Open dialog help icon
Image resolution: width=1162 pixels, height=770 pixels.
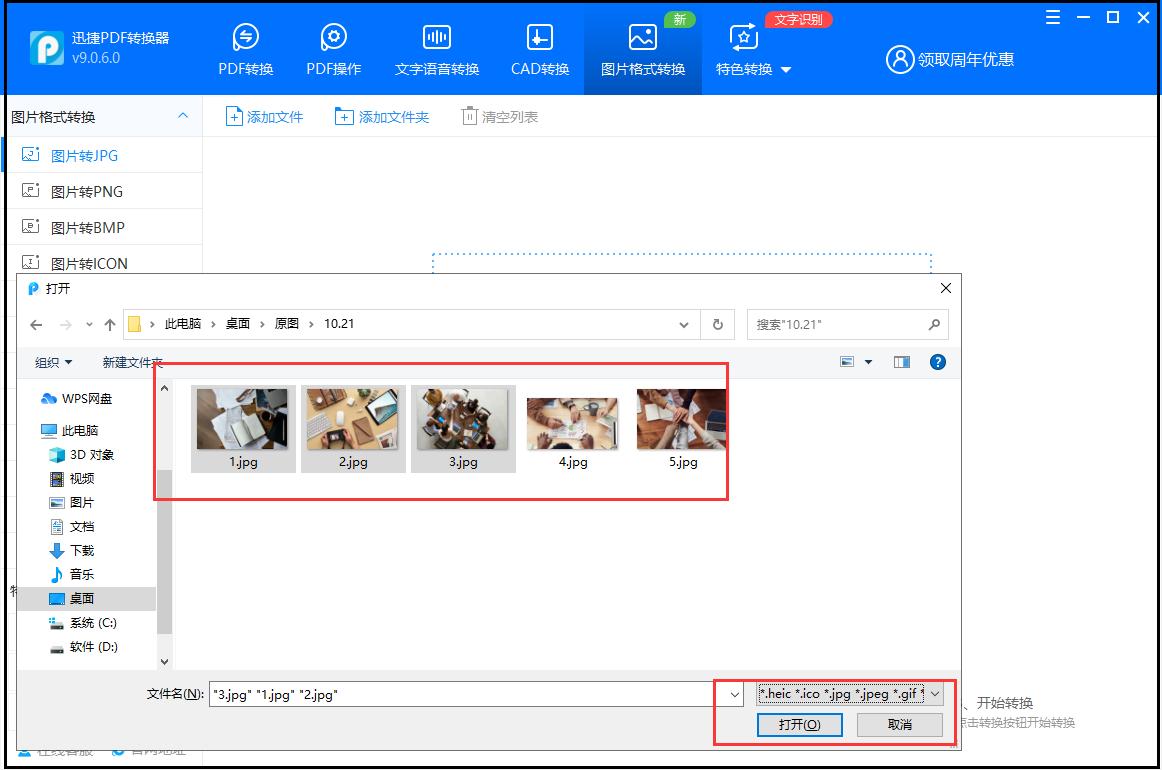click(937, 362)
